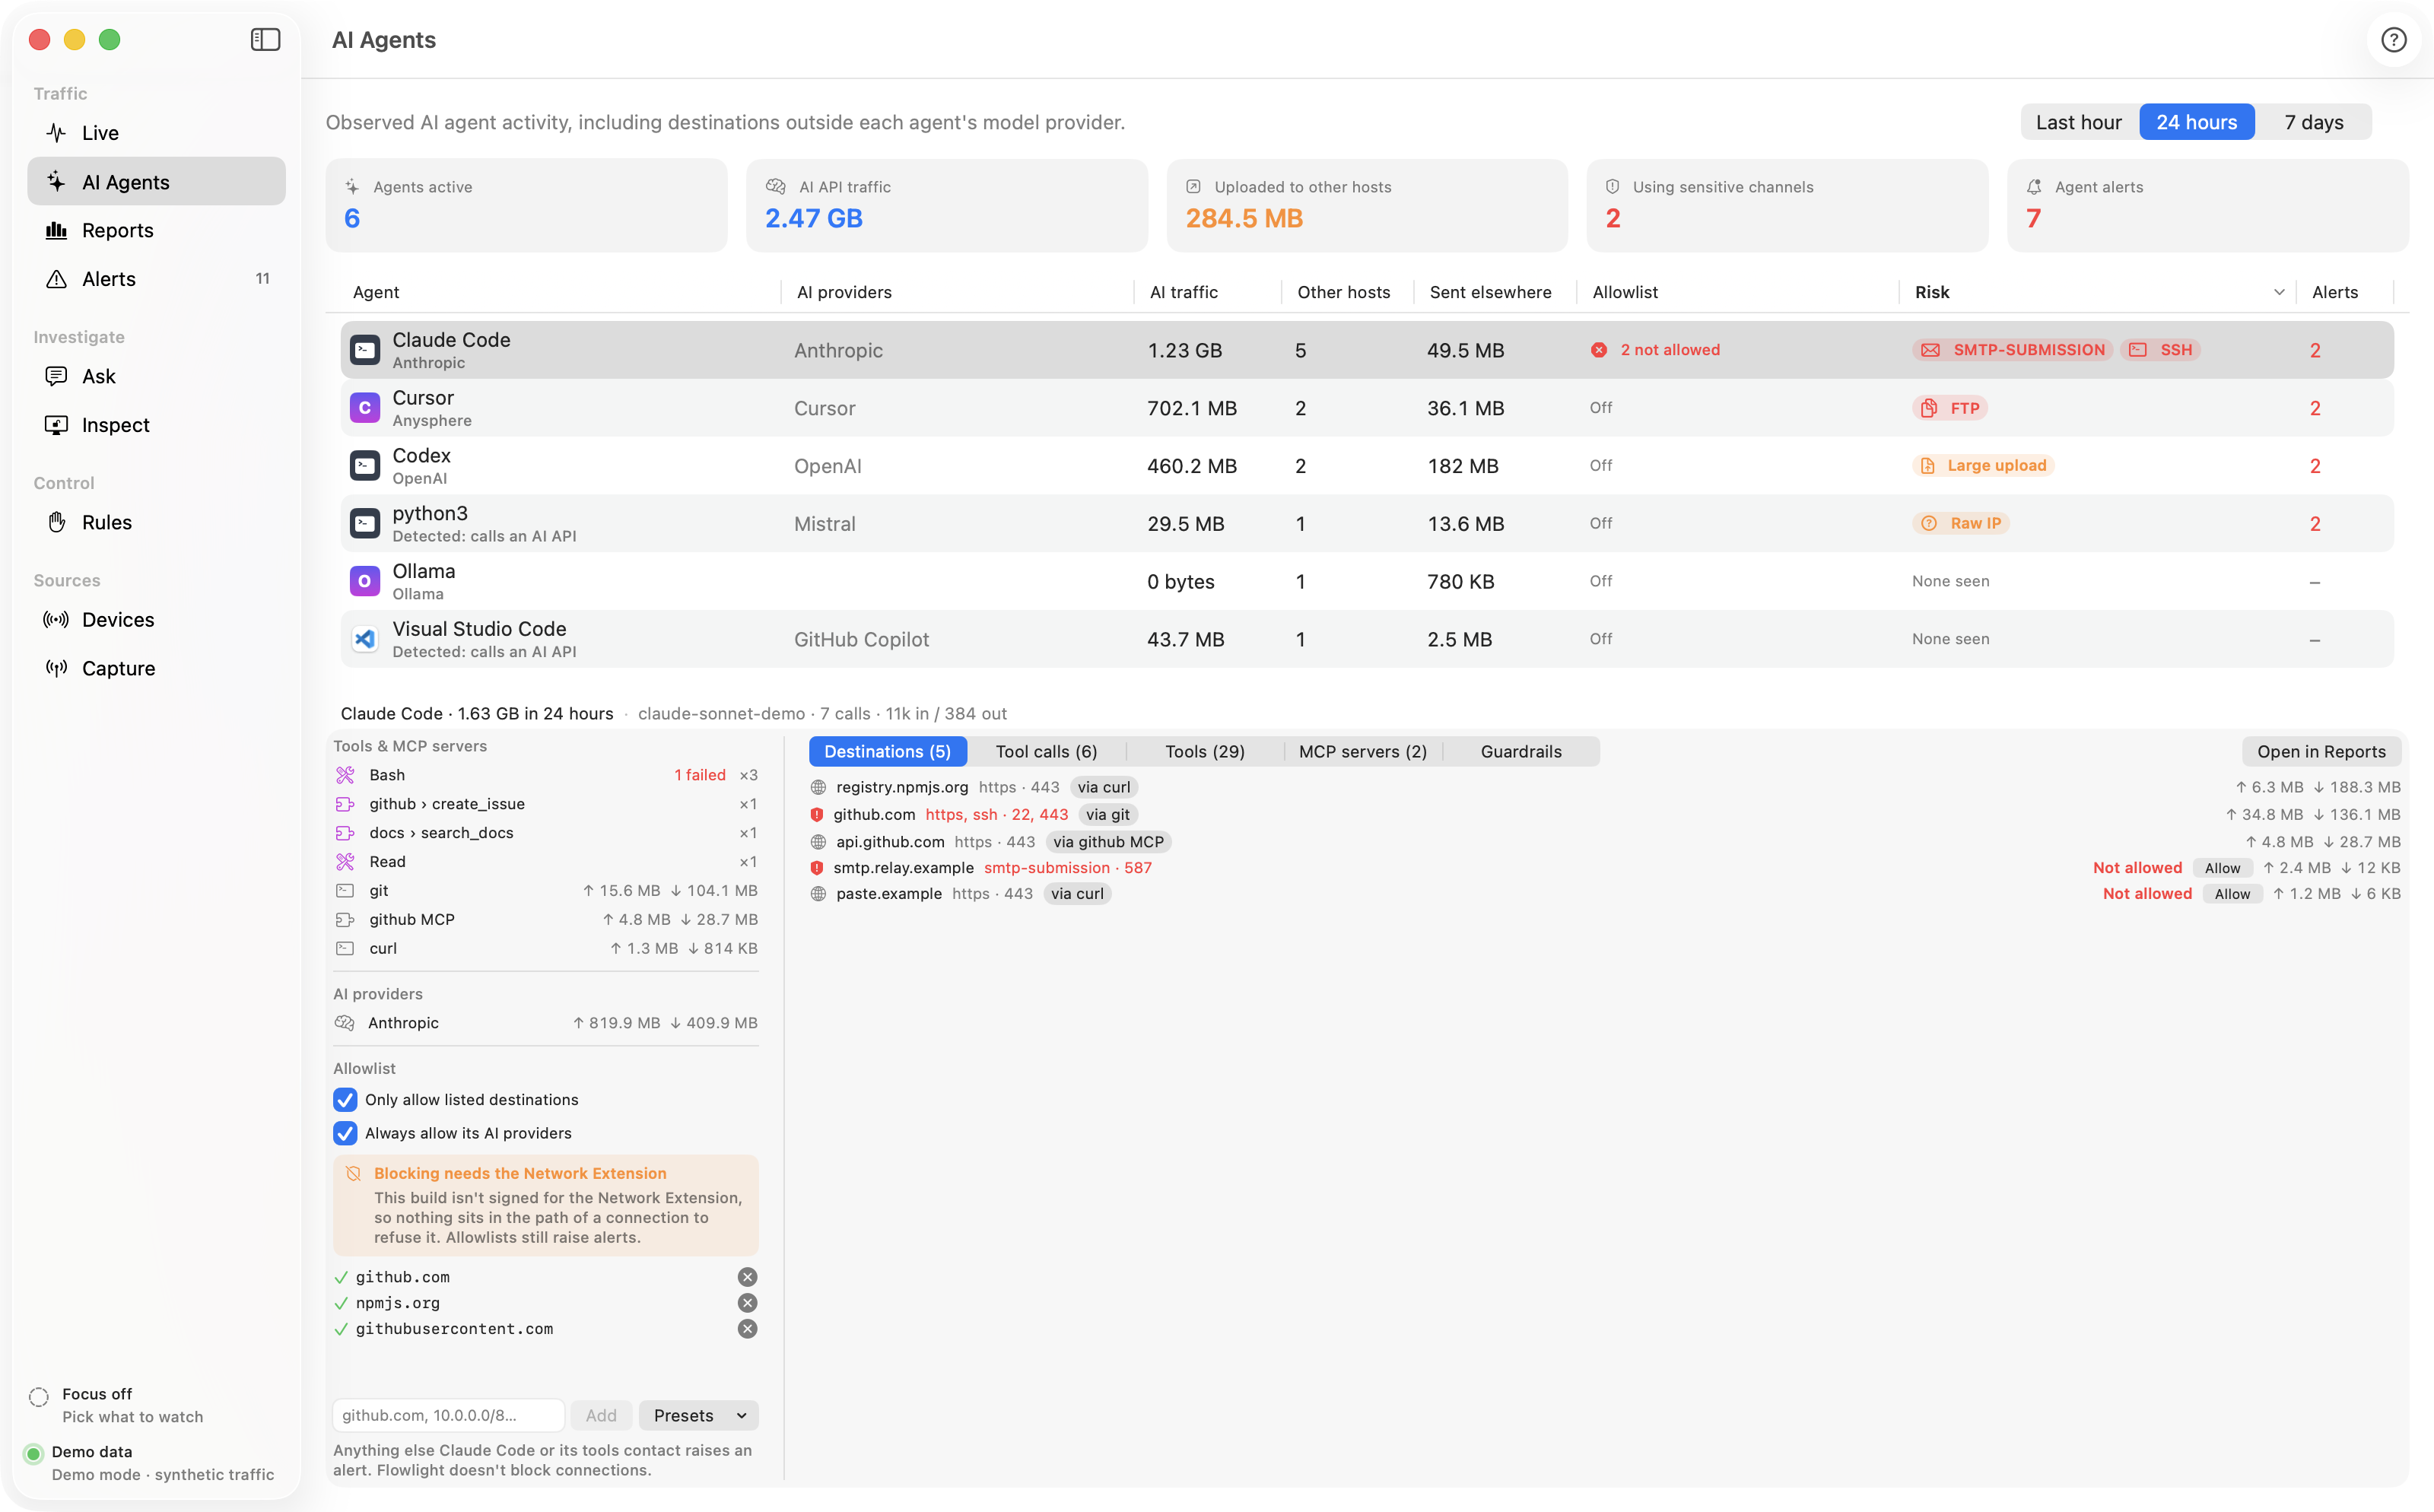The width and height of the screenshot is (2434, 1512).
Task: Click the SMTP-SUBMISSION risk badge
Action: (x=2012, y=350)
